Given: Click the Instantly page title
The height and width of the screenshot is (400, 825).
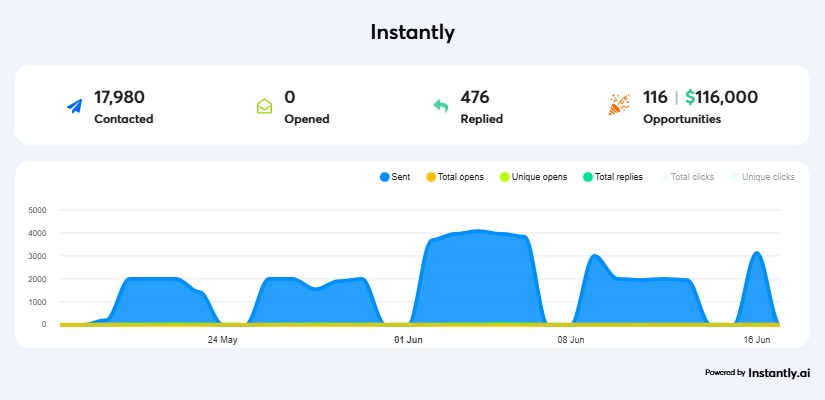Looking at the screenshot, I should [x=412, y=33].
